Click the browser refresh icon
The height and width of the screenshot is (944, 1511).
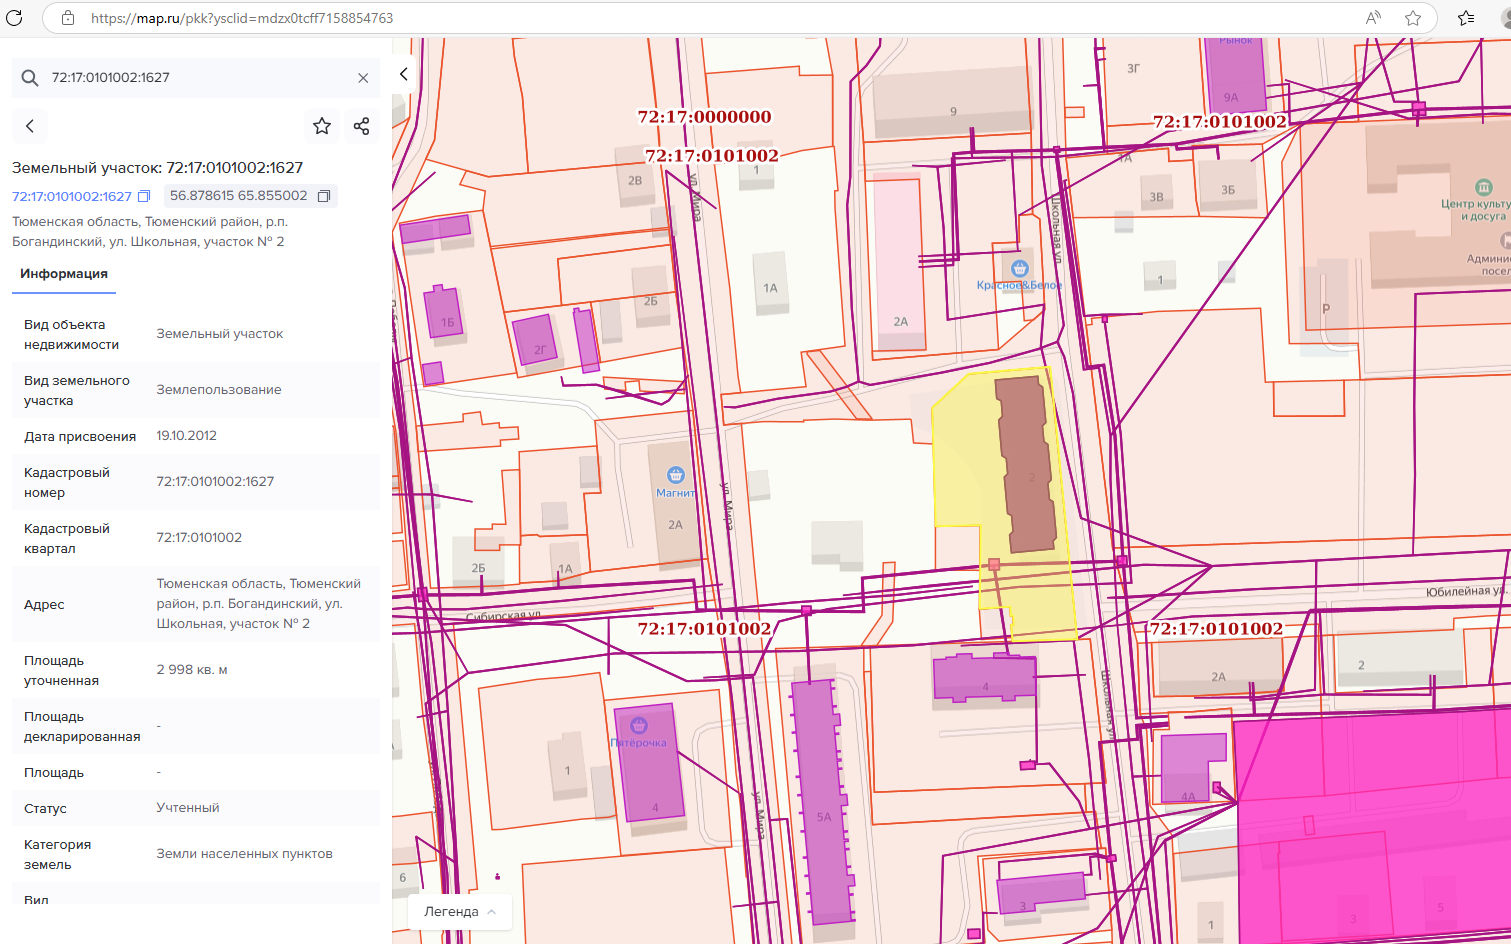[14, 18]
